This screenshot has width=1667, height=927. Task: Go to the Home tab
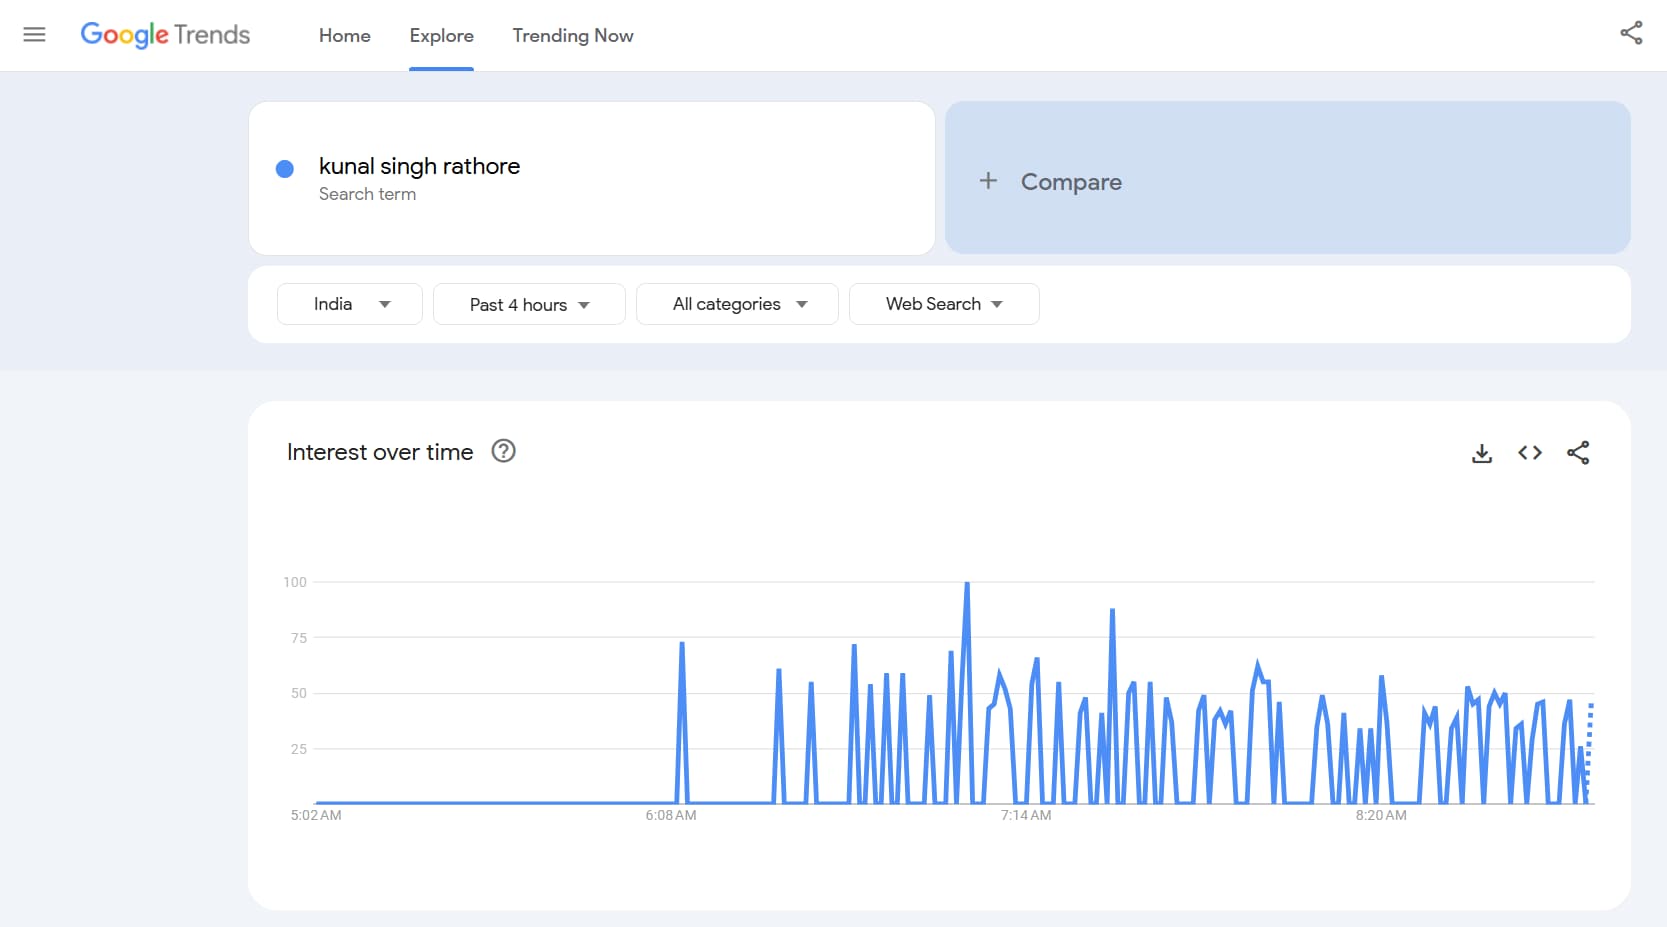click(344, 36)
